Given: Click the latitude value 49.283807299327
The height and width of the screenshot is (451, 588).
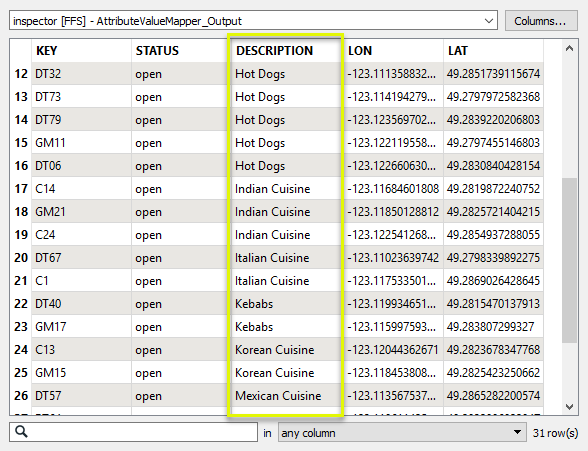Looking at the screenshot, I should click(x=490, y=327).
